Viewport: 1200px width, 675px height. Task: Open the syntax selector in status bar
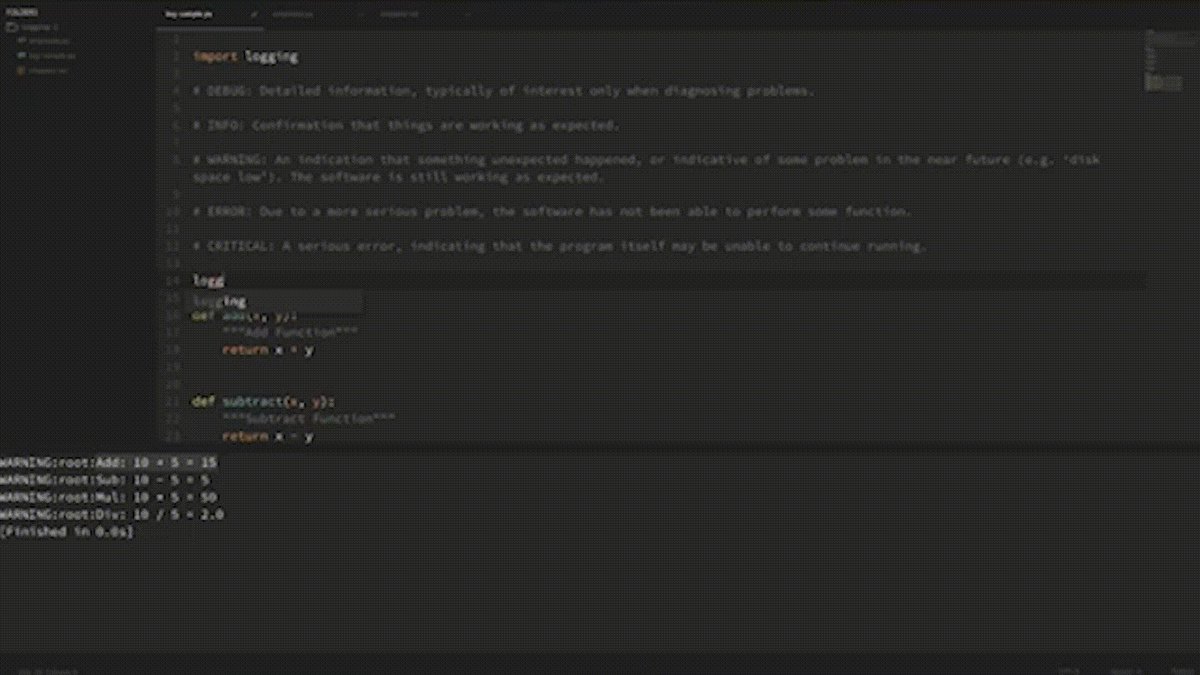point(1181,670)
